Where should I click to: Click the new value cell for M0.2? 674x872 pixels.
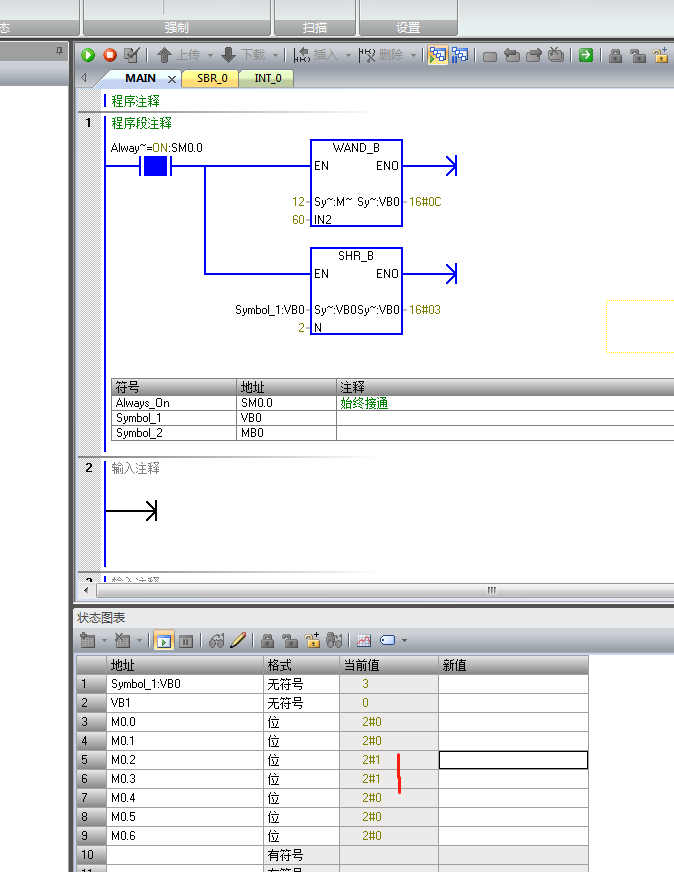pos(513,760)
